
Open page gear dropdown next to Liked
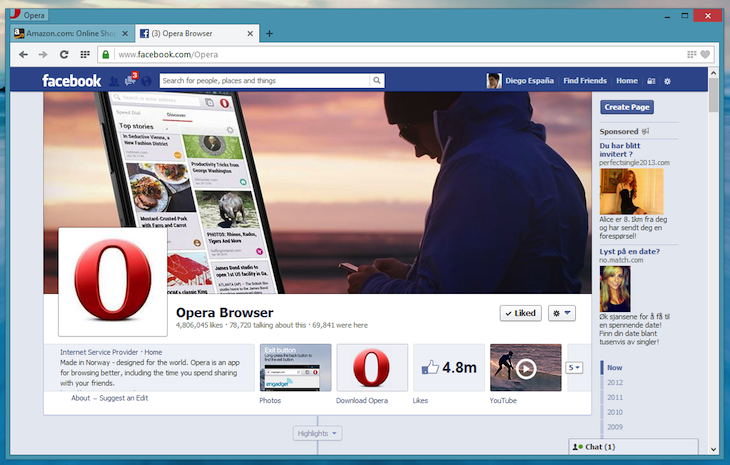point(561,313)
